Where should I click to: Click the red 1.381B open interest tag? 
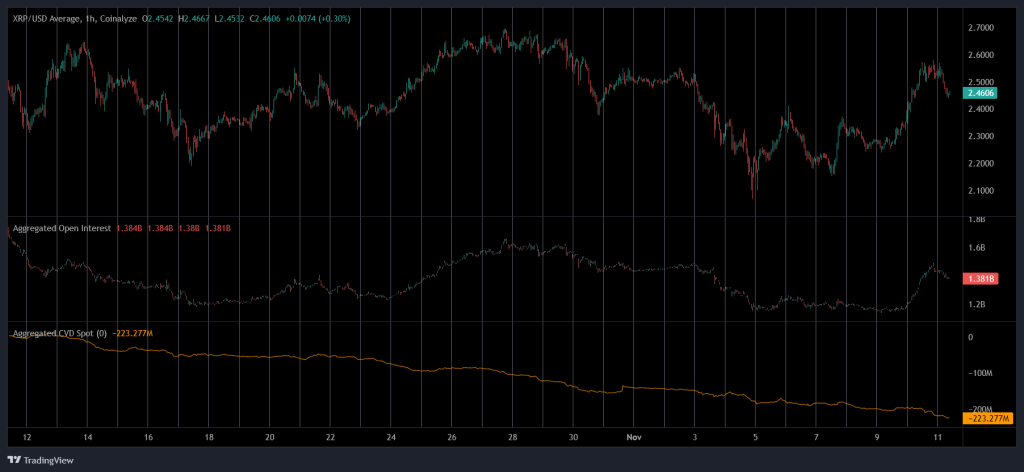click(x=979, y=280)
